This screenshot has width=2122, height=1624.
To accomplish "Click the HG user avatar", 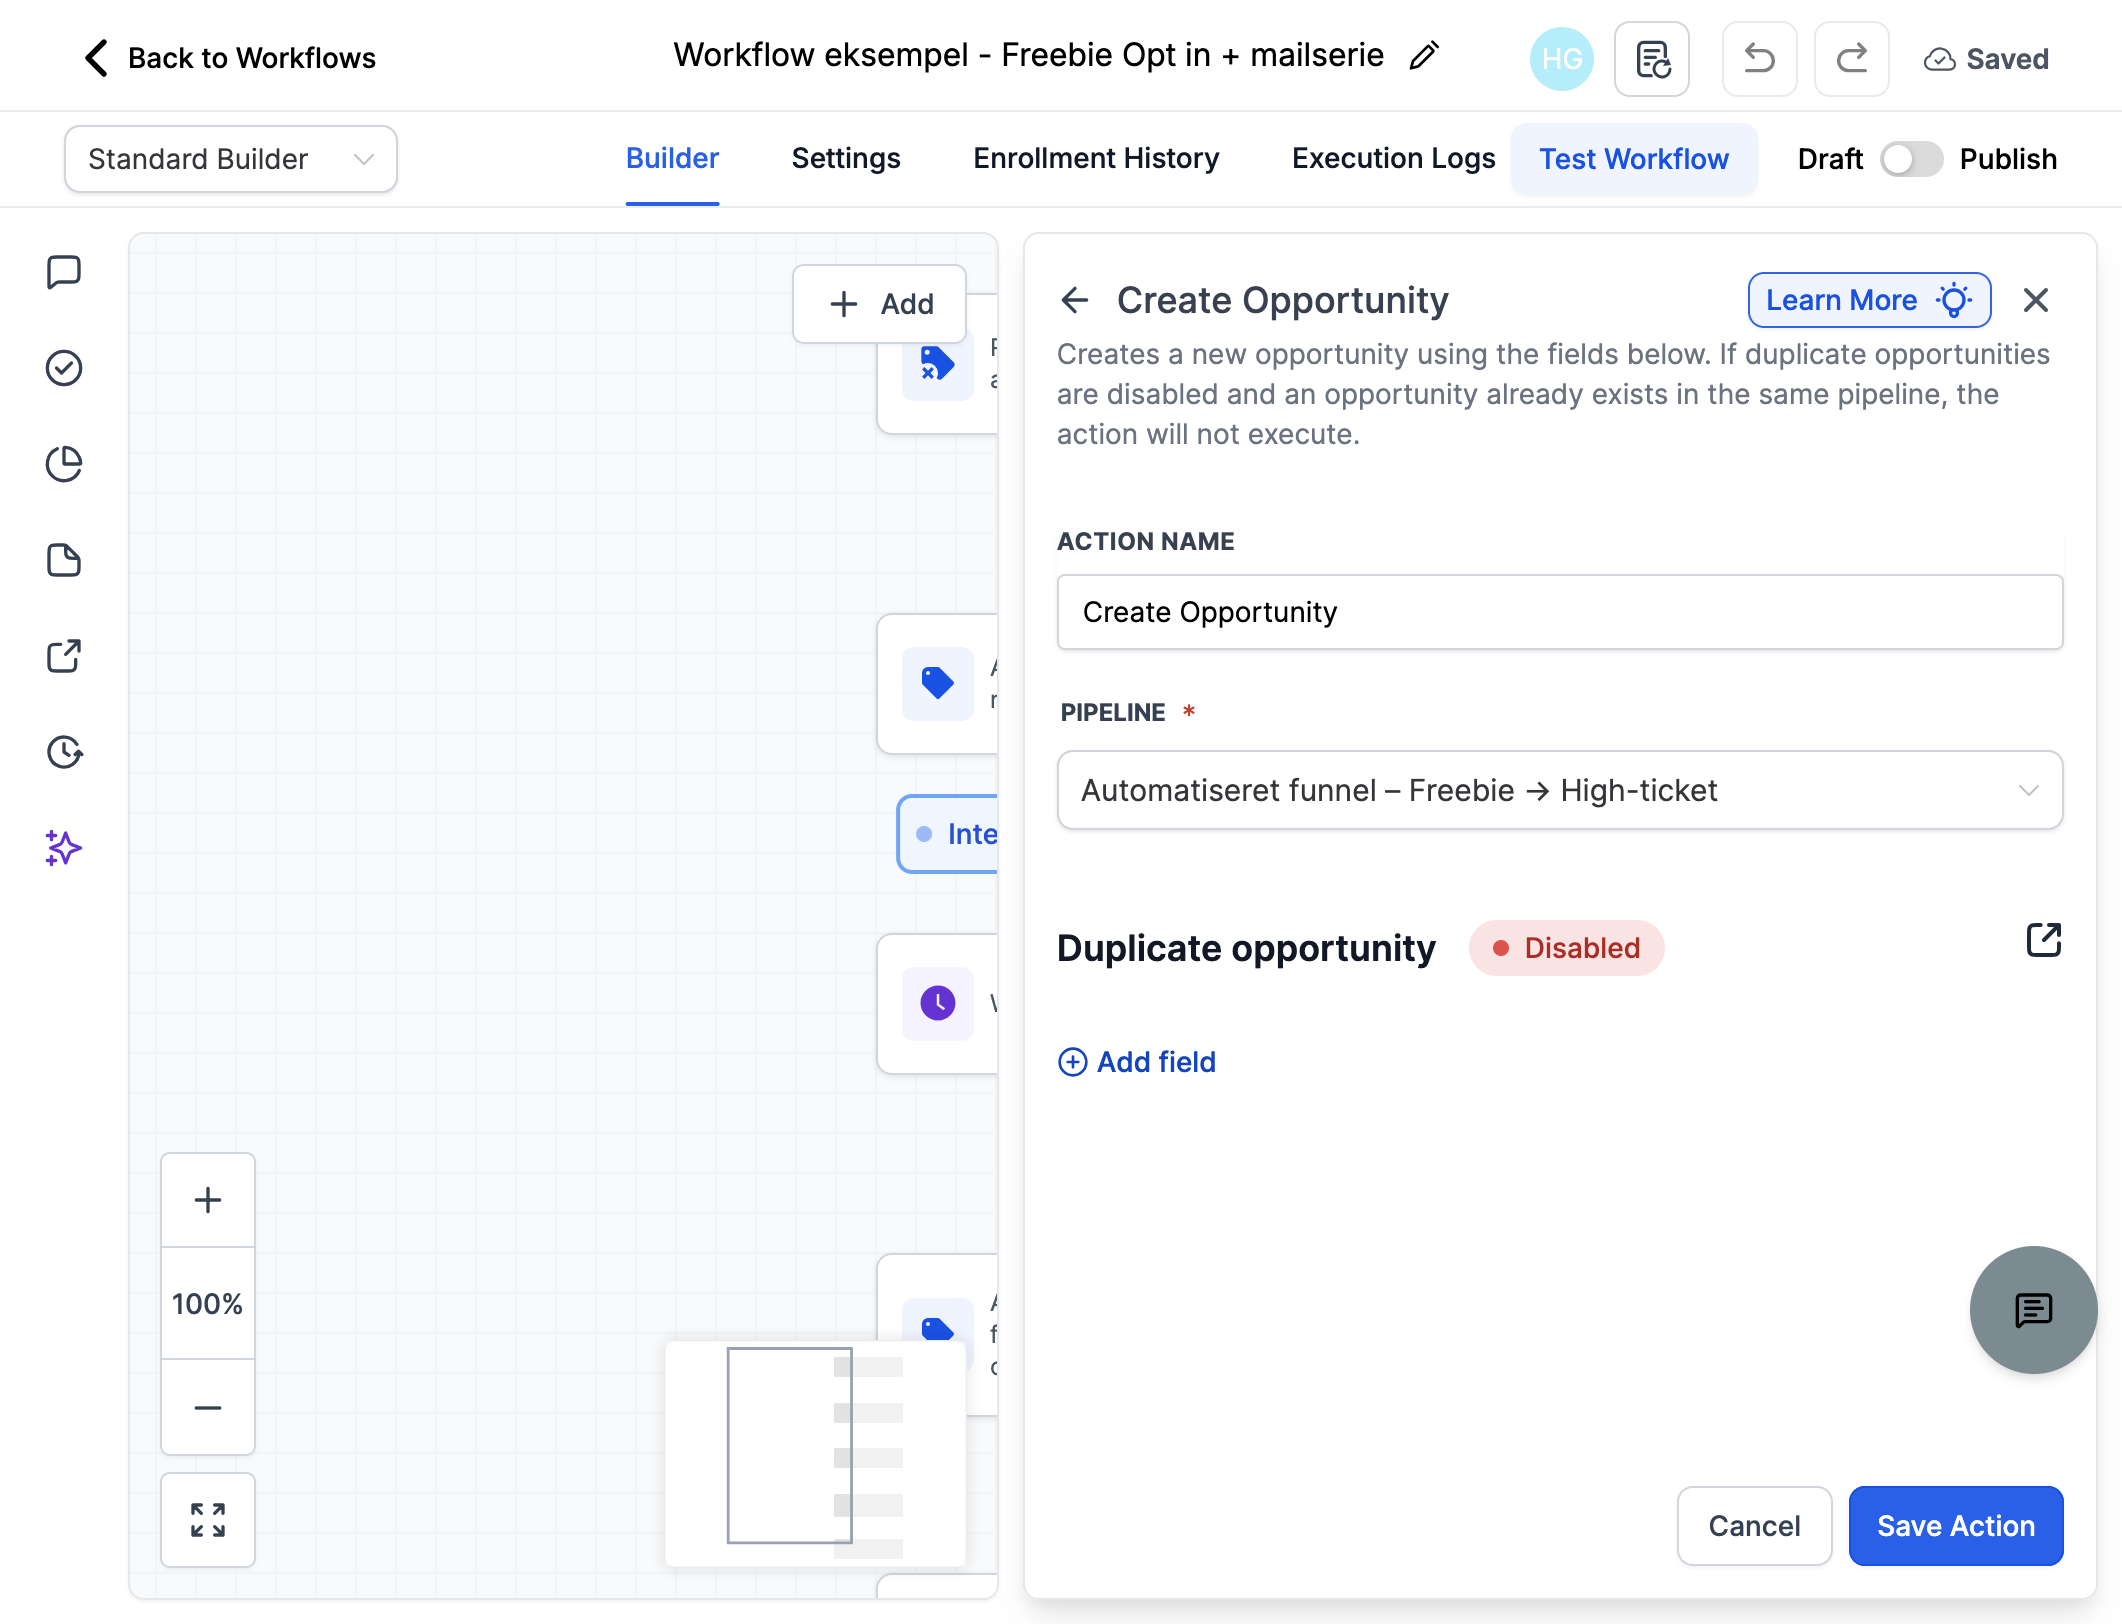I will 1561,59.
